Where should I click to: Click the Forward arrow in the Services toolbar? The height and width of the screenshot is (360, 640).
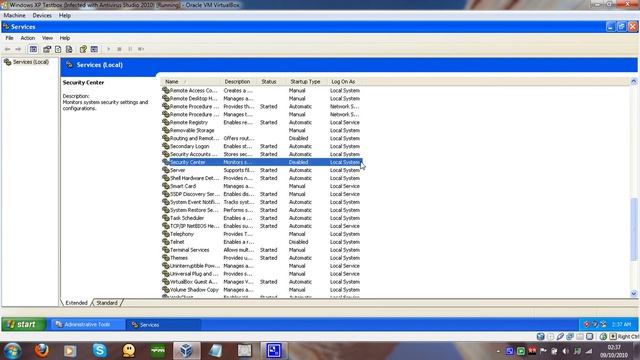tap(18, 49)
